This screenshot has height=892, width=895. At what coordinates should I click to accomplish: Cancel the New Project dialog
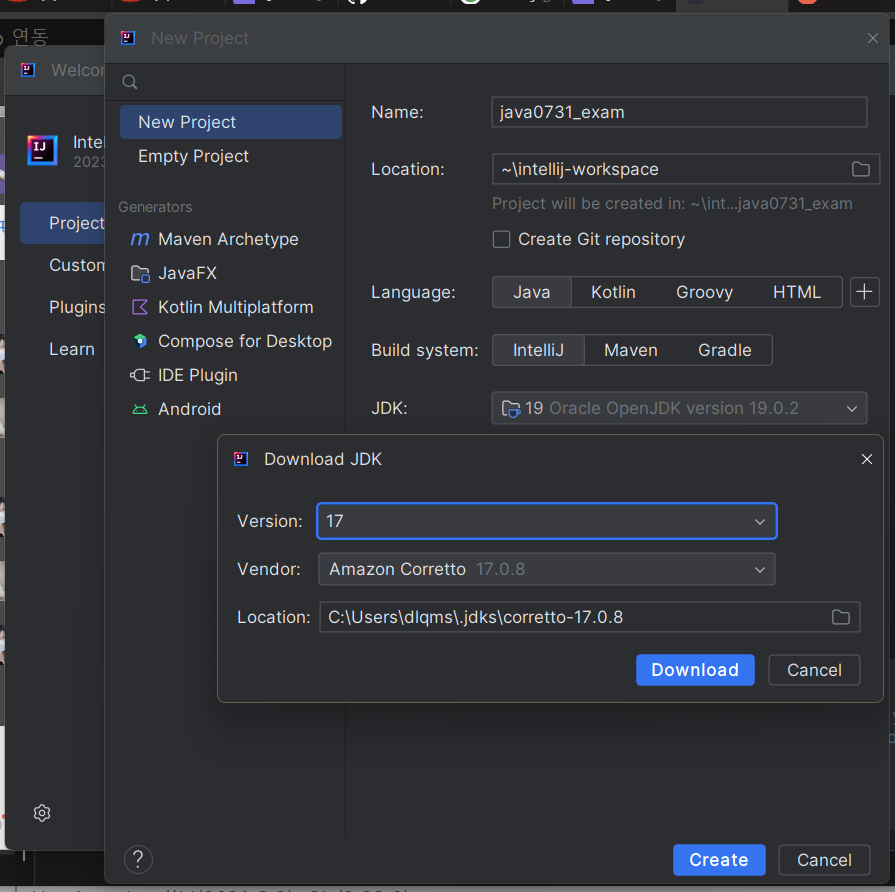pos(824,860)
